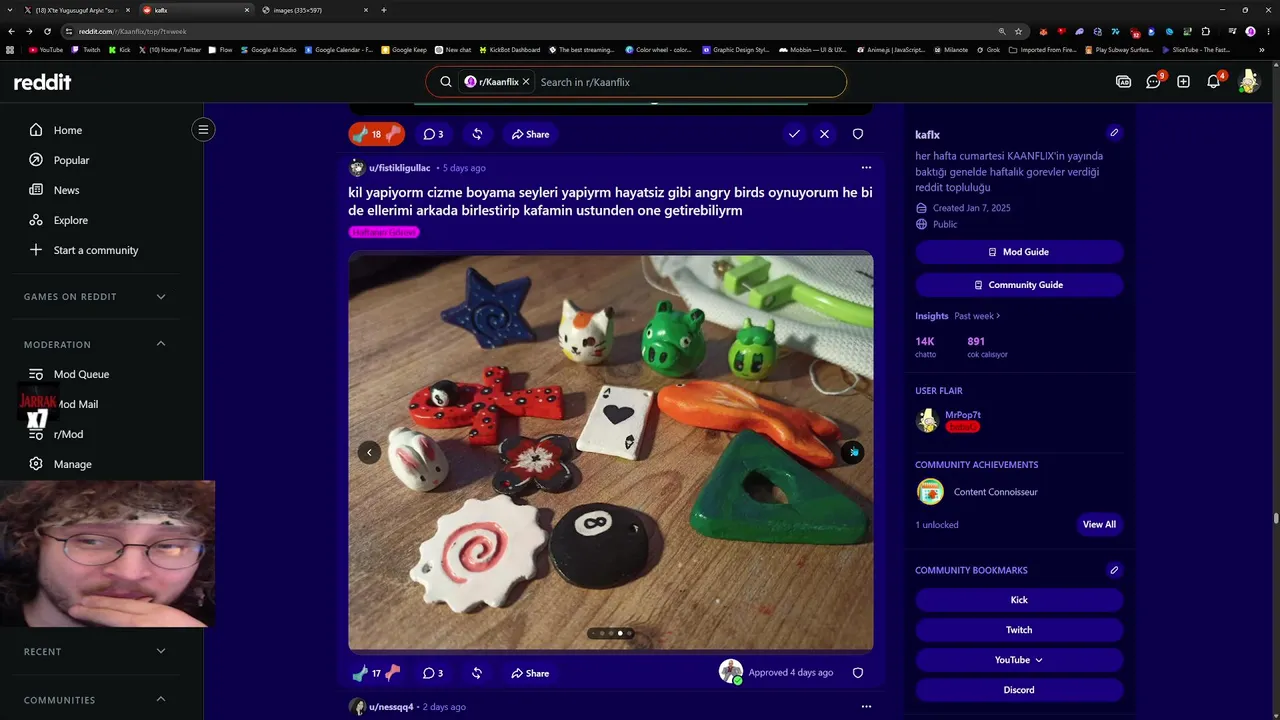Open overflow menu on nessqq4 post
Image resolution: width=1280 pixels, height=720 pixels.
[x=866, y=707]
